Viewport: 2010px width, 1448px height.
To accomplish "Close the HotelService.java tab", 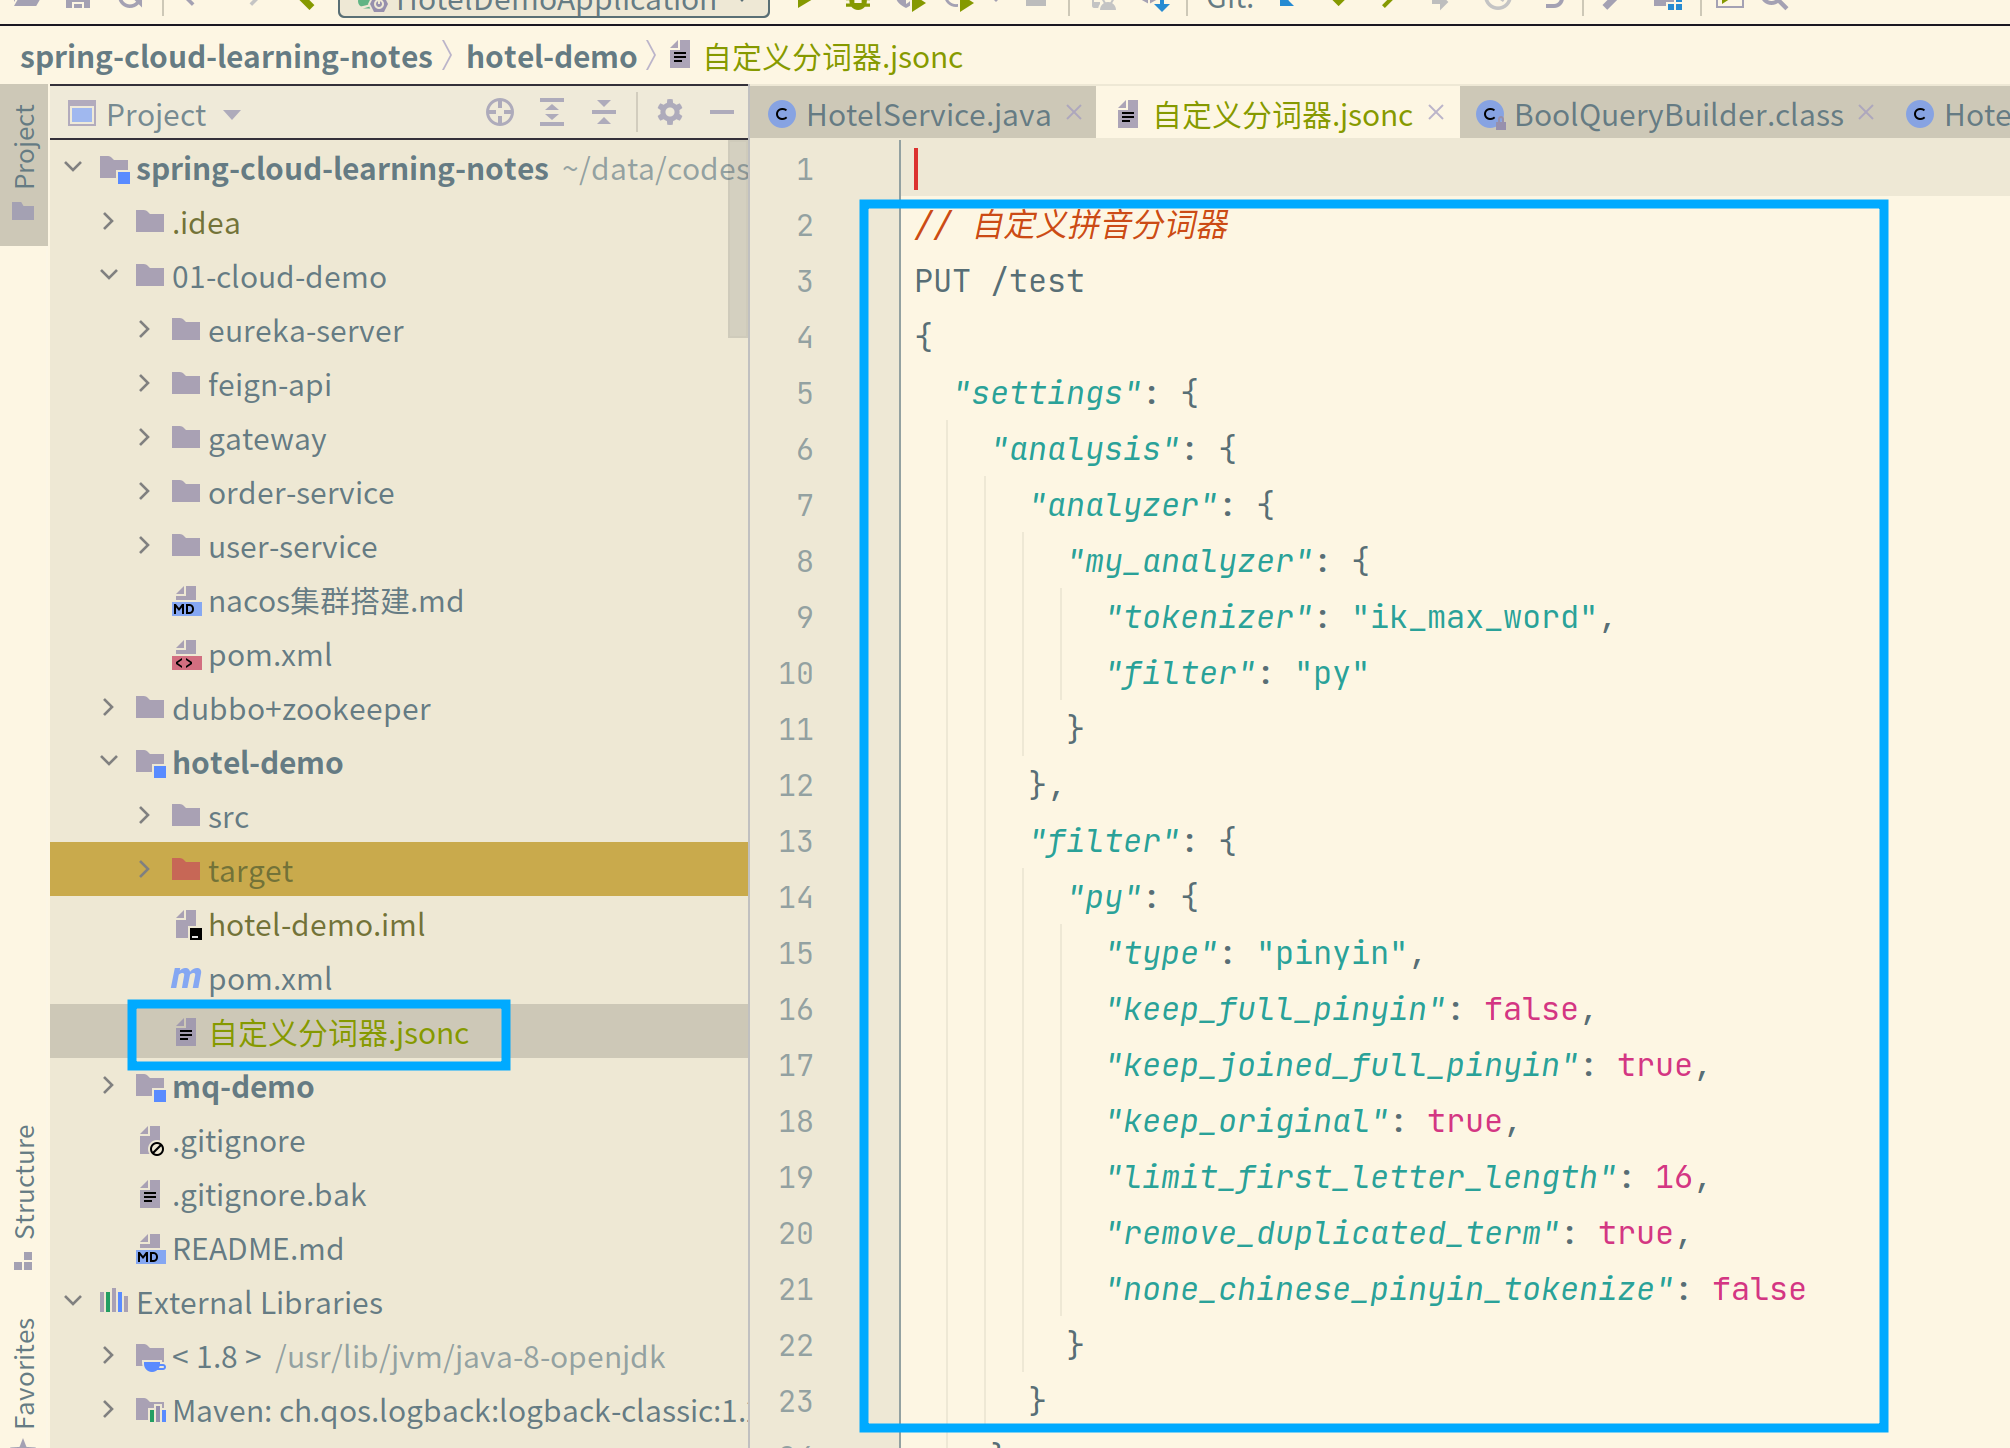I will 1074,113.
